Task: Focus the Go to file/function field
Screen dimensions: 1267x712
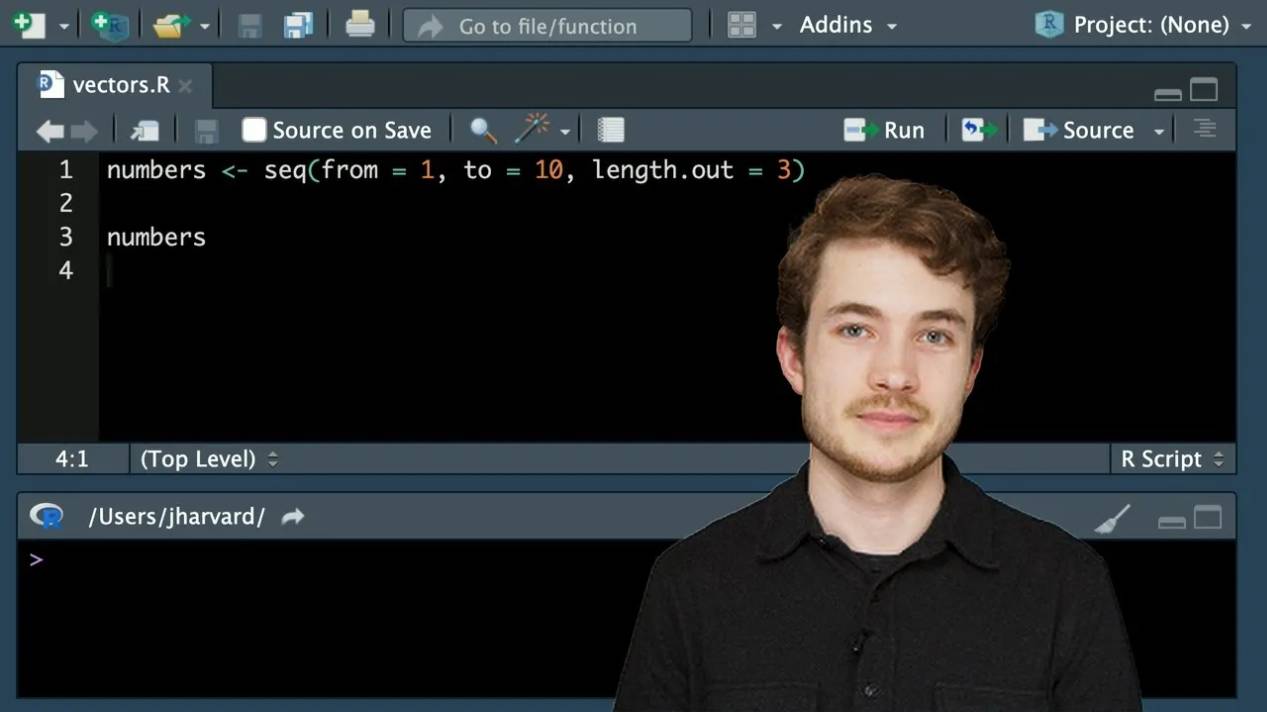Action: (547, 26)
